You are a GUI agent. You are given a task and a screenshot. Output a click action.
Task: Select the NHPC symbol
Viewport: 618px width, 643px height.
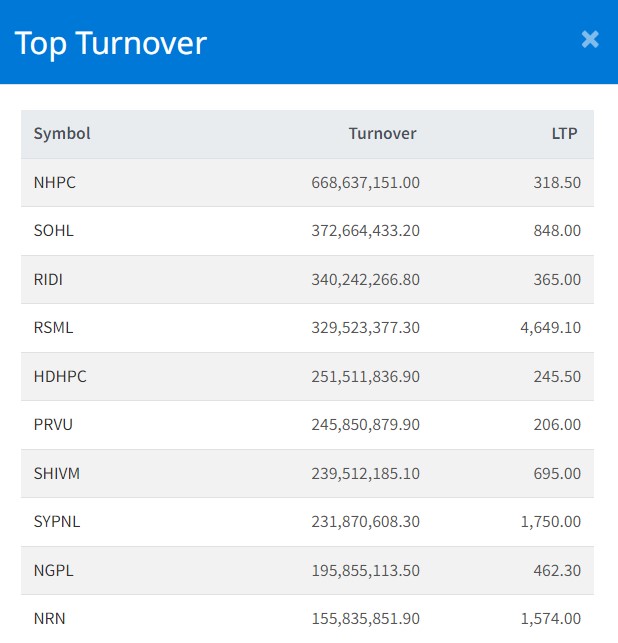pyautogui.click(x=55, y=183)
